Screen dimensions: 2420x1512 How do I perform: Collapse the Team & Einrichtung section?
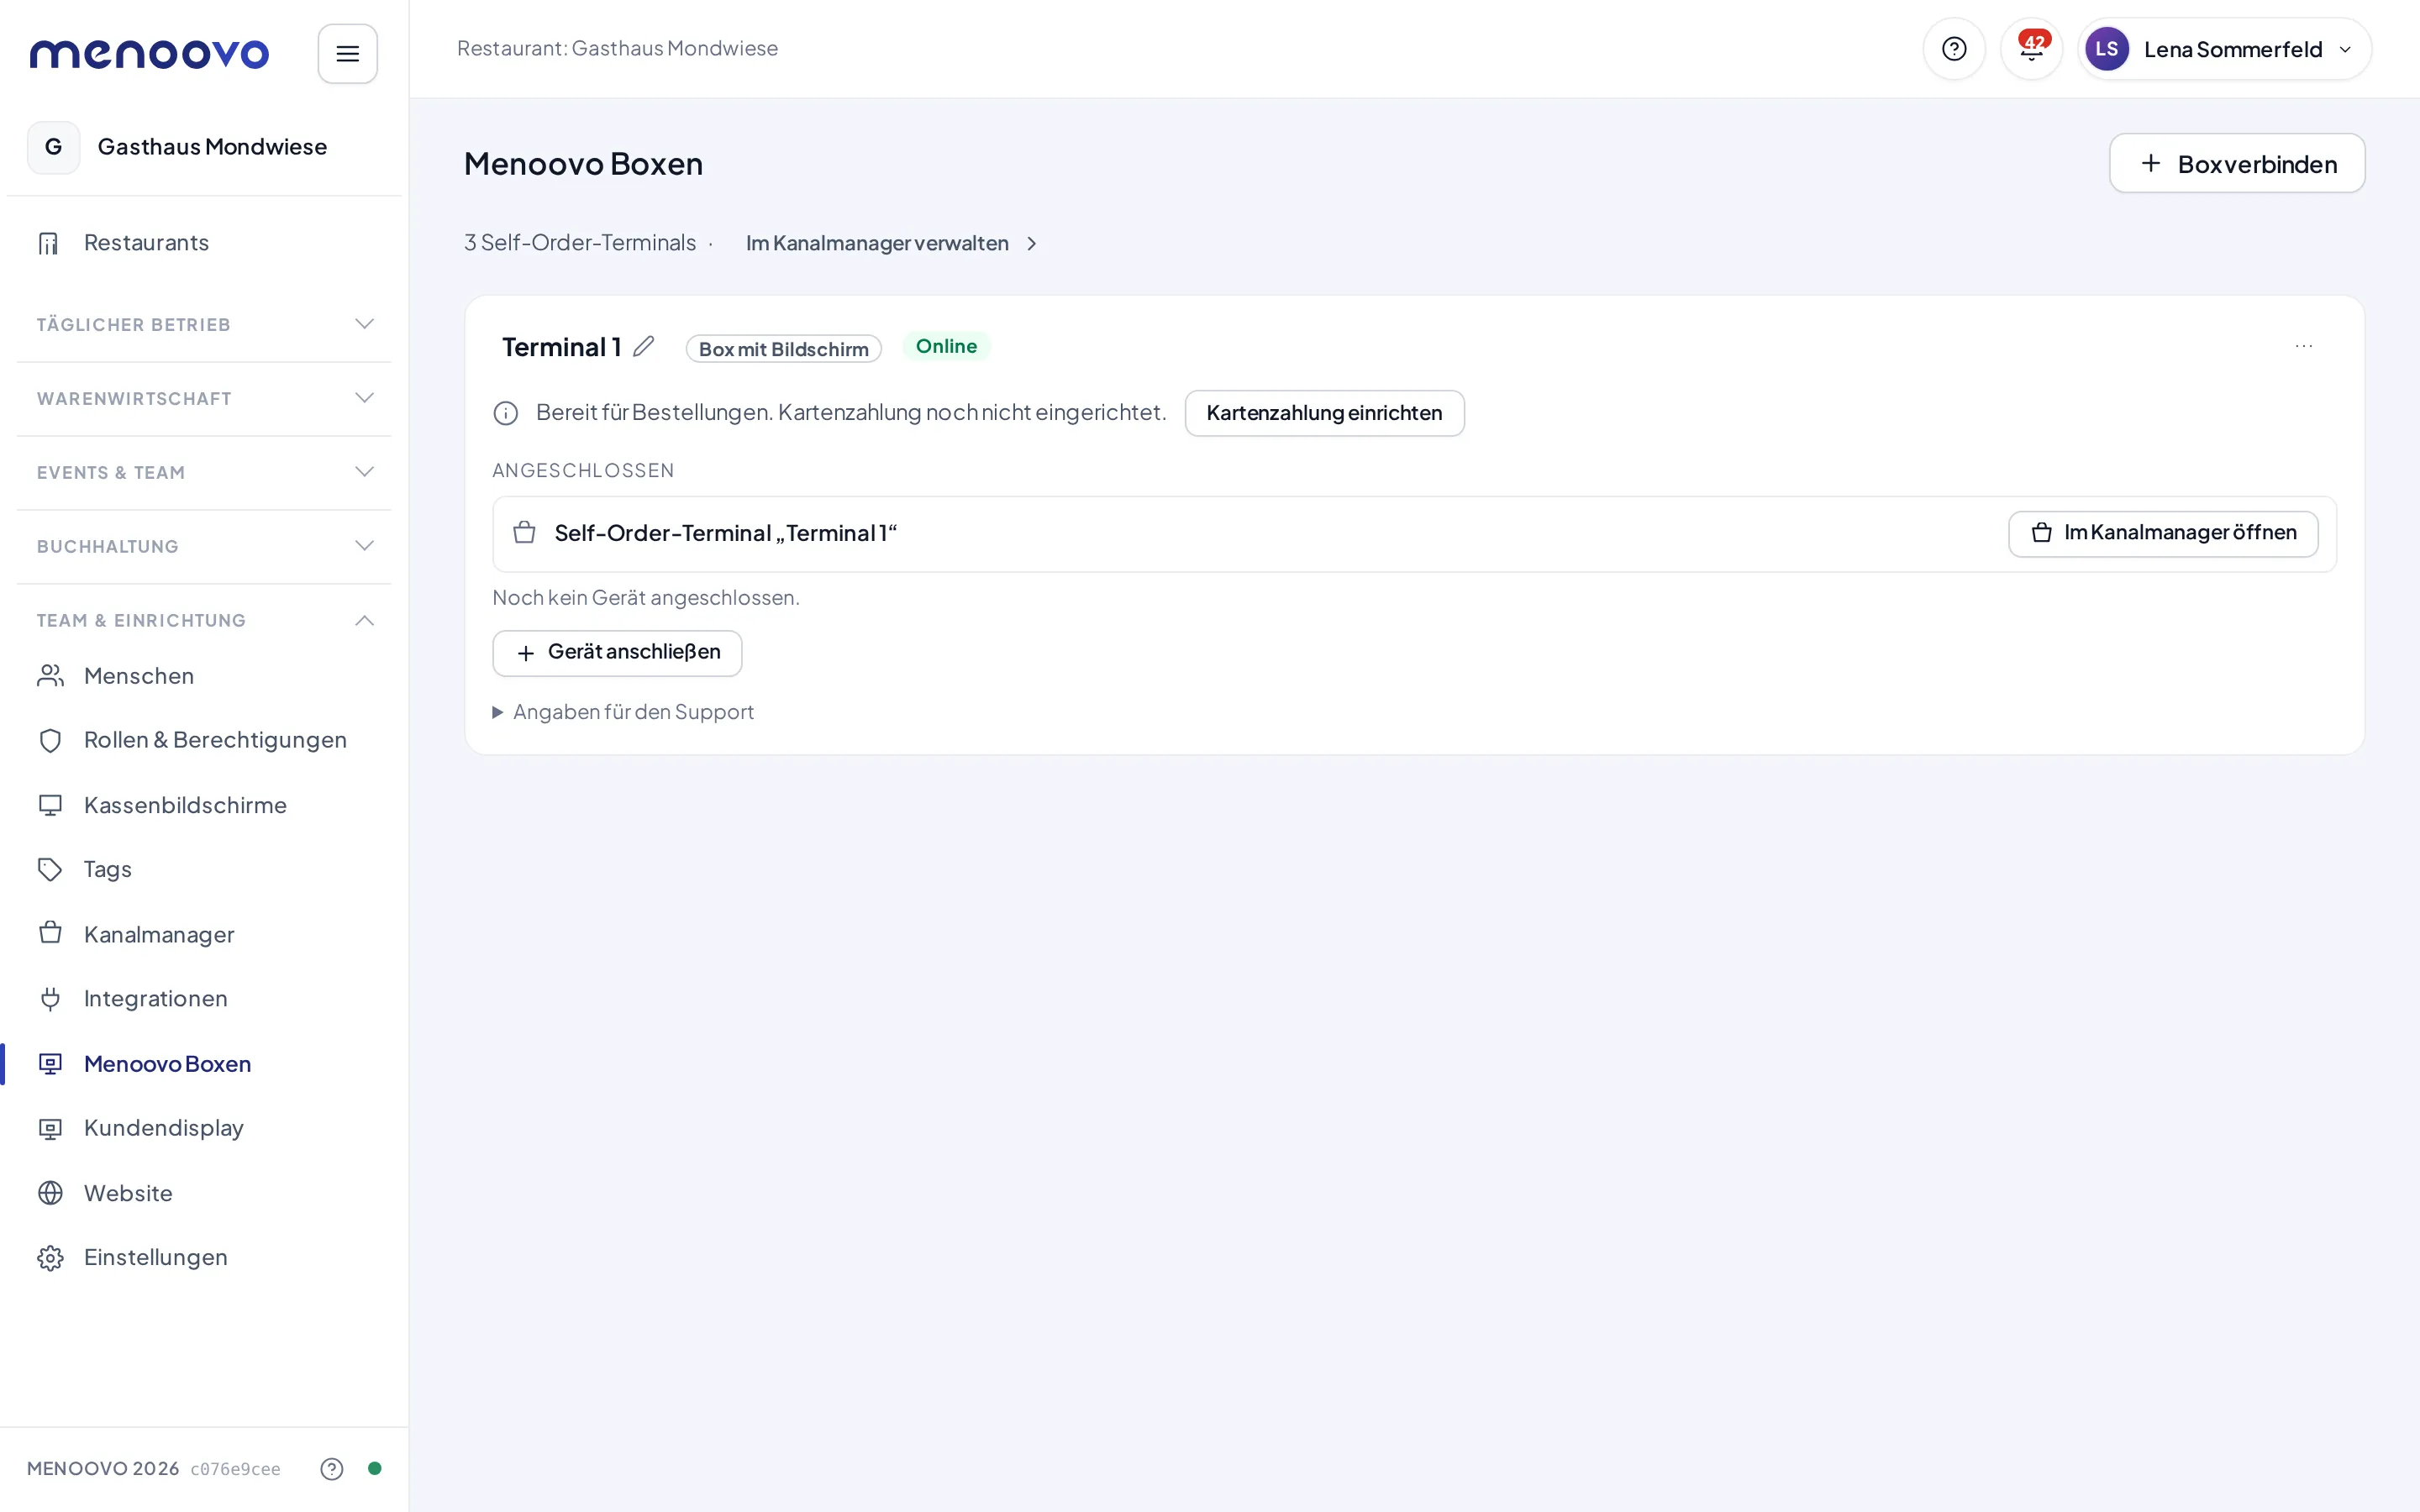[x=204, y=620]
